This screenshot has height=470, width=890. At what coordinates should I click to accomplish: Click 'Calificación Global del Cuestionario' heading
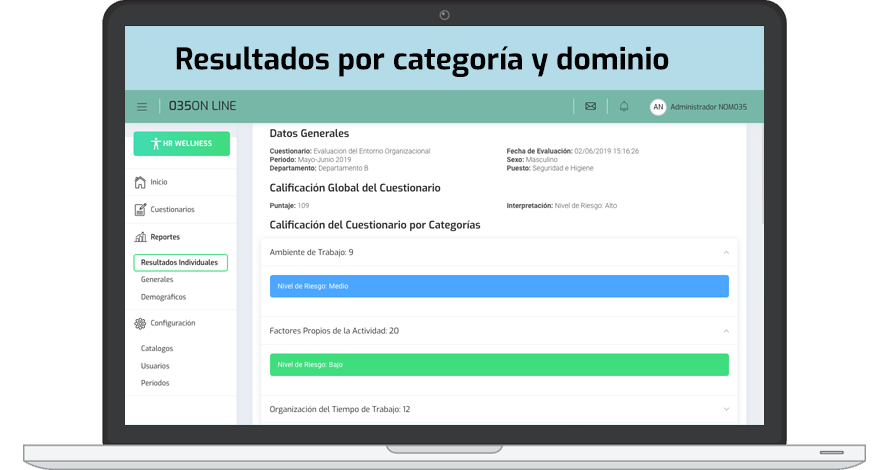355,188
